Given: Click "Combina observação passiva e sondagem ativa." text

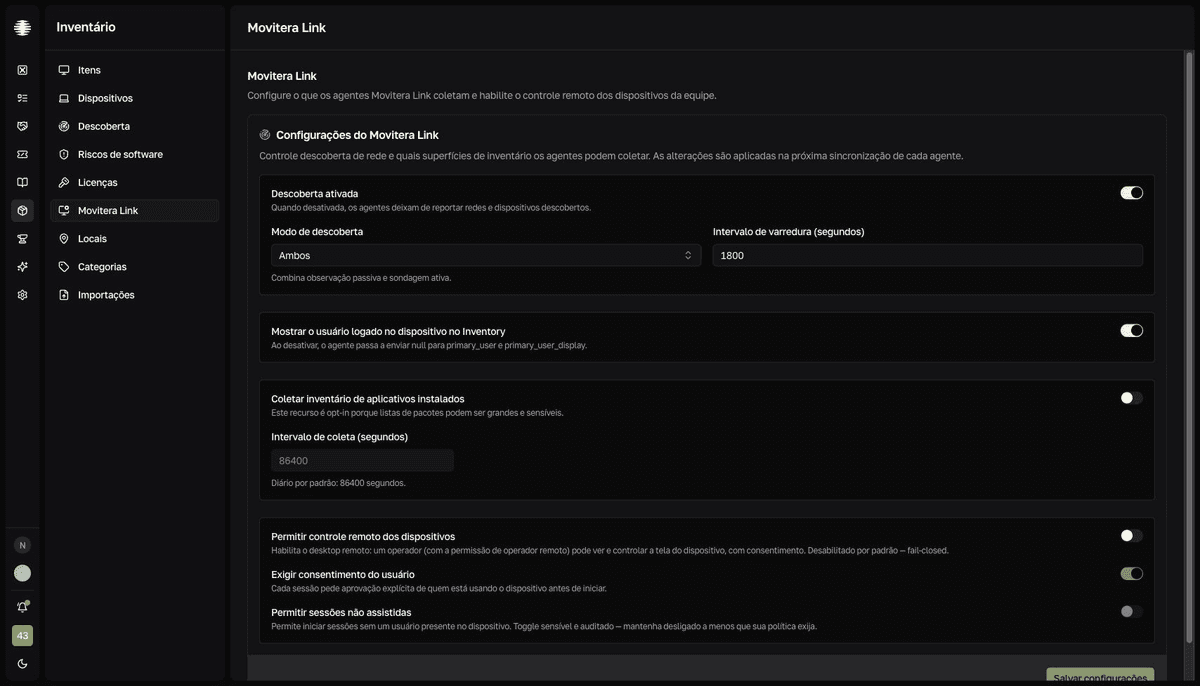Looking at the screenshot, I should [x=361, y=278].
